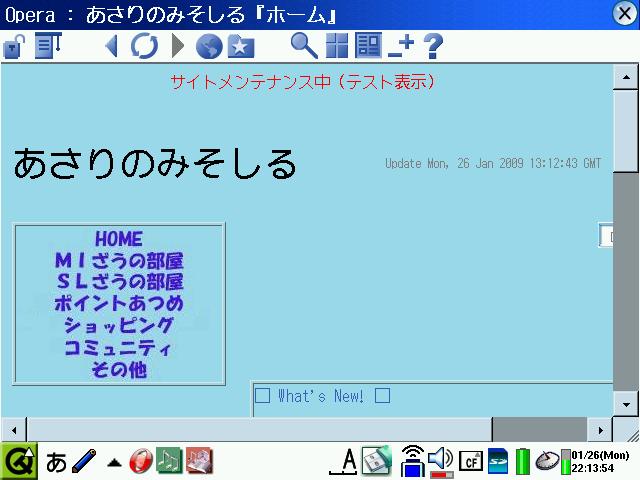Viewport: 640px width, 480px height.
Task: Check the green battery status icon
Action: click(x=522, y=462)
